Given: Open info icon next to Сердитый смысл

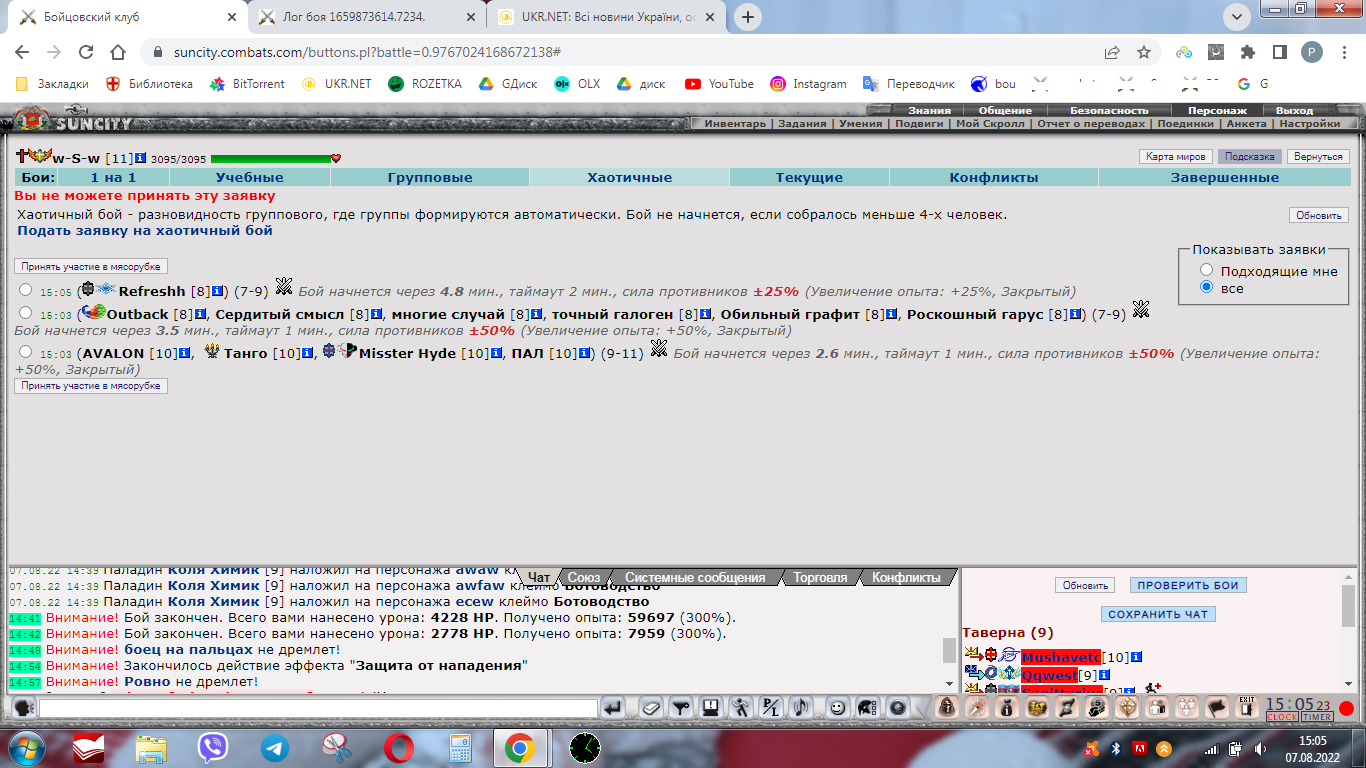Looking at the screenshot, I should point(377,314).
